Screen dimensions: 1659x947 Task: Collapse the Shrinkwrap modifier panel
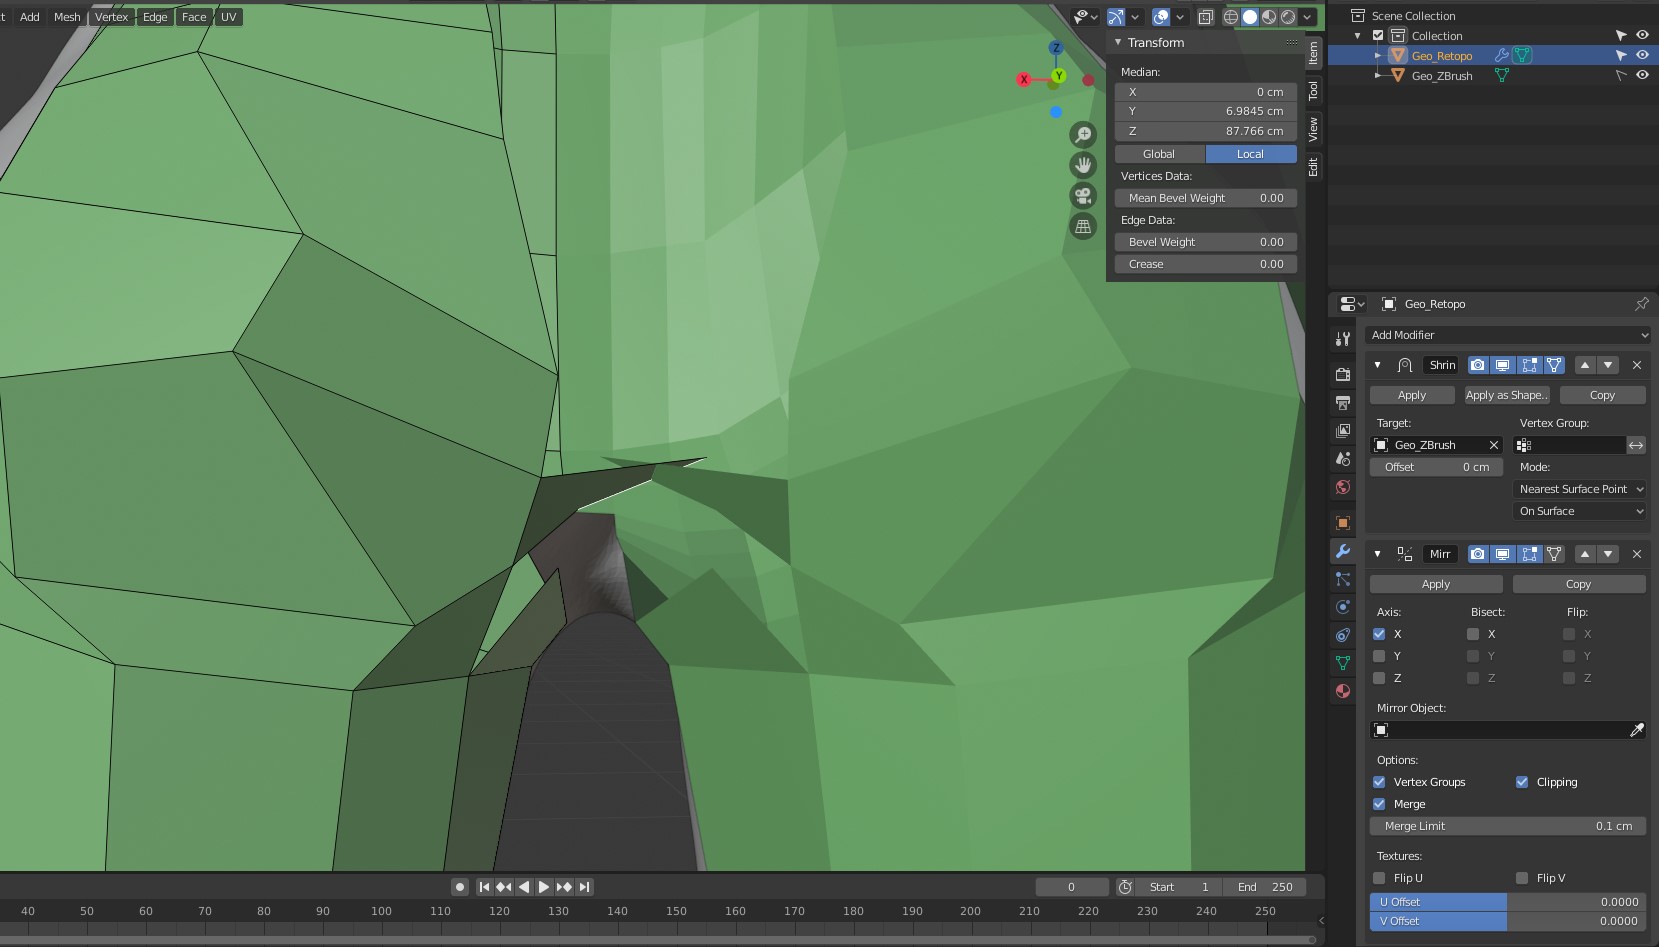(1378, 365)
